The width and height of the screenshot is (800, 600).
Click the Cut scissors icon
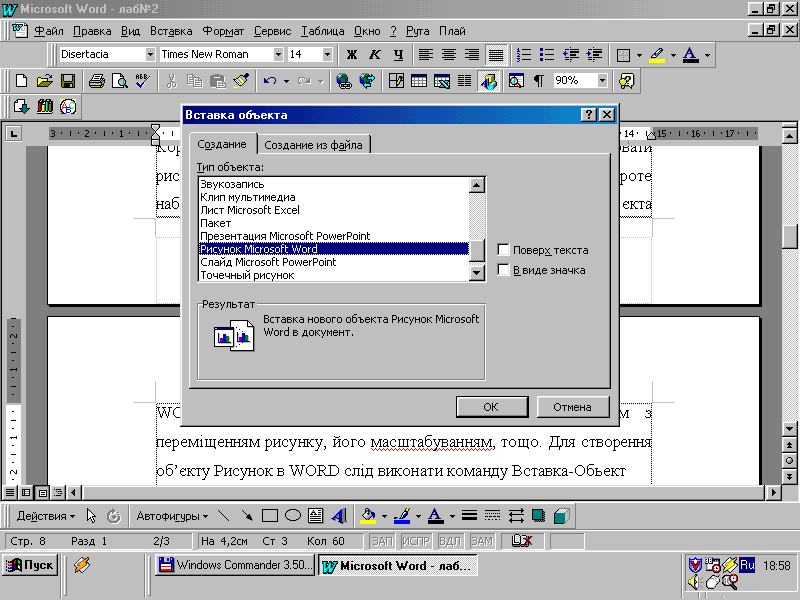[171, 81]
